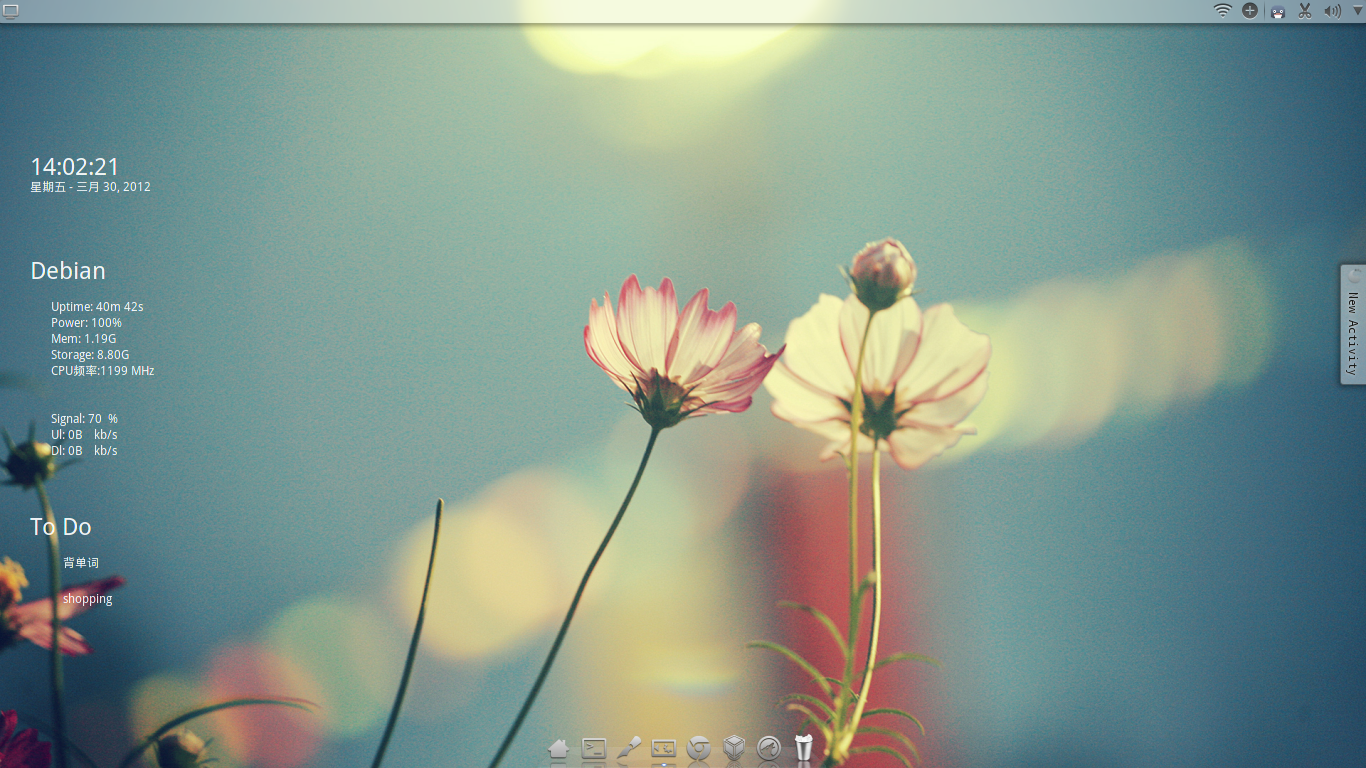Click the Signal: 70 % line
This screenshot has width=1366, height=768.
click(85, 419)
